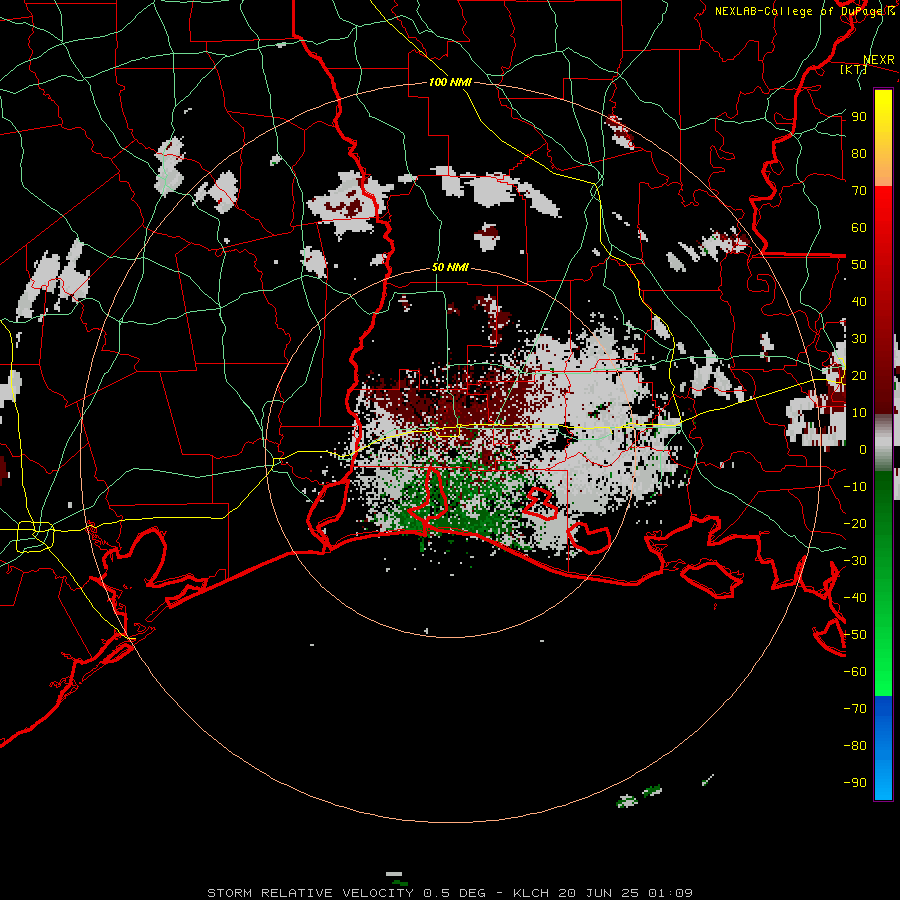Select the positive 40 value on the velocity scale
The width and height of the screenshot is (900, 900).
pos(859,302)
